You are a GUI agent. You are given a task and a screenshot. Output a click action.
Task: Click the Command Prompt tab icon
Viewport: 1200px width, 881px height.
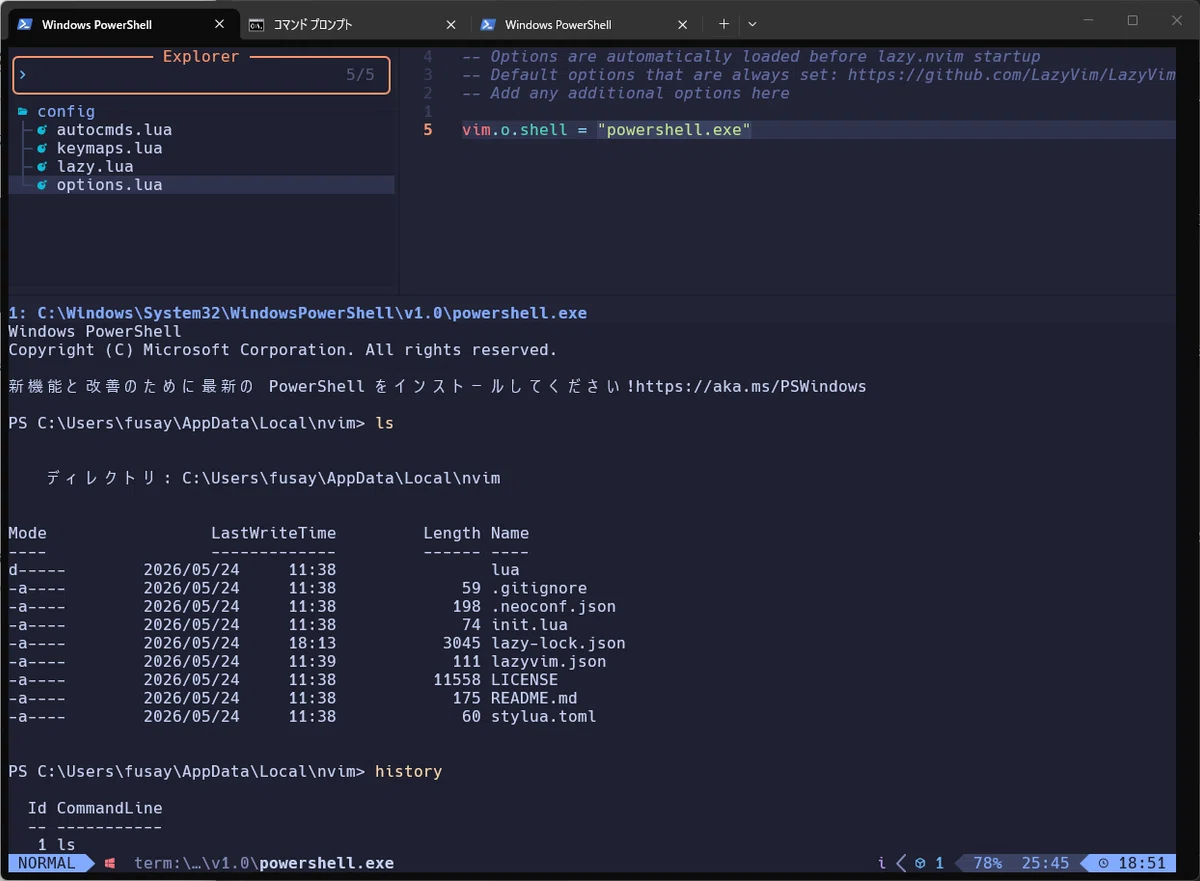pos(257,24)
